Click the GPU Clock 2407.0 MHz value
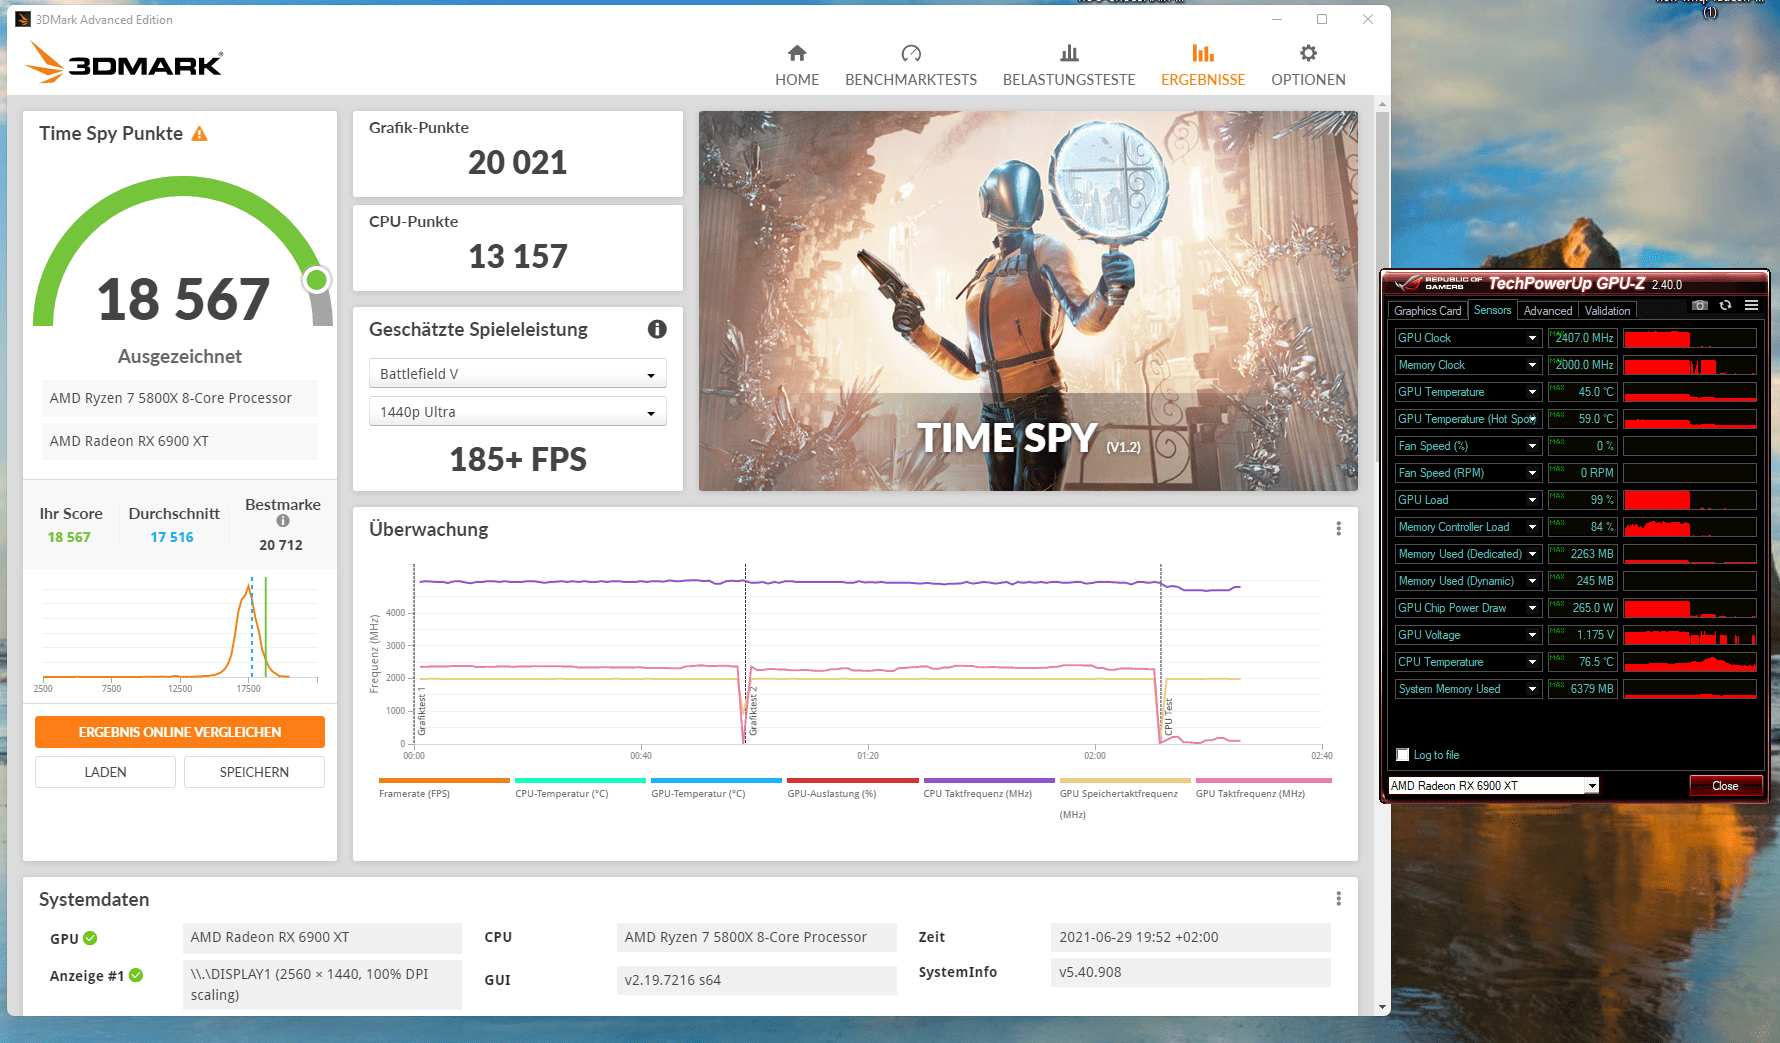1780x1043 pixels. click(1582, 338)
